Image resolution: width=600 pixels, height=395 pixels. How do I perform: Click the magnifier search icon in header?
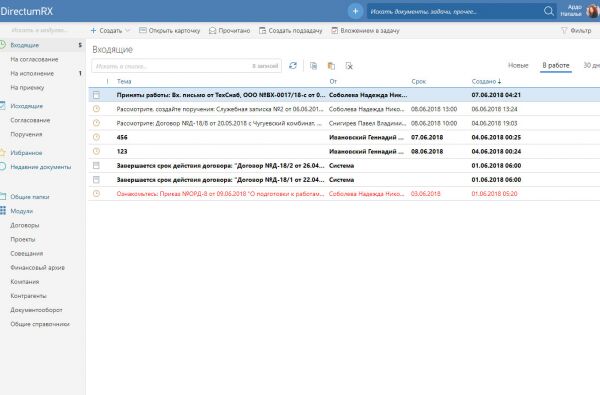pos(549,11)
